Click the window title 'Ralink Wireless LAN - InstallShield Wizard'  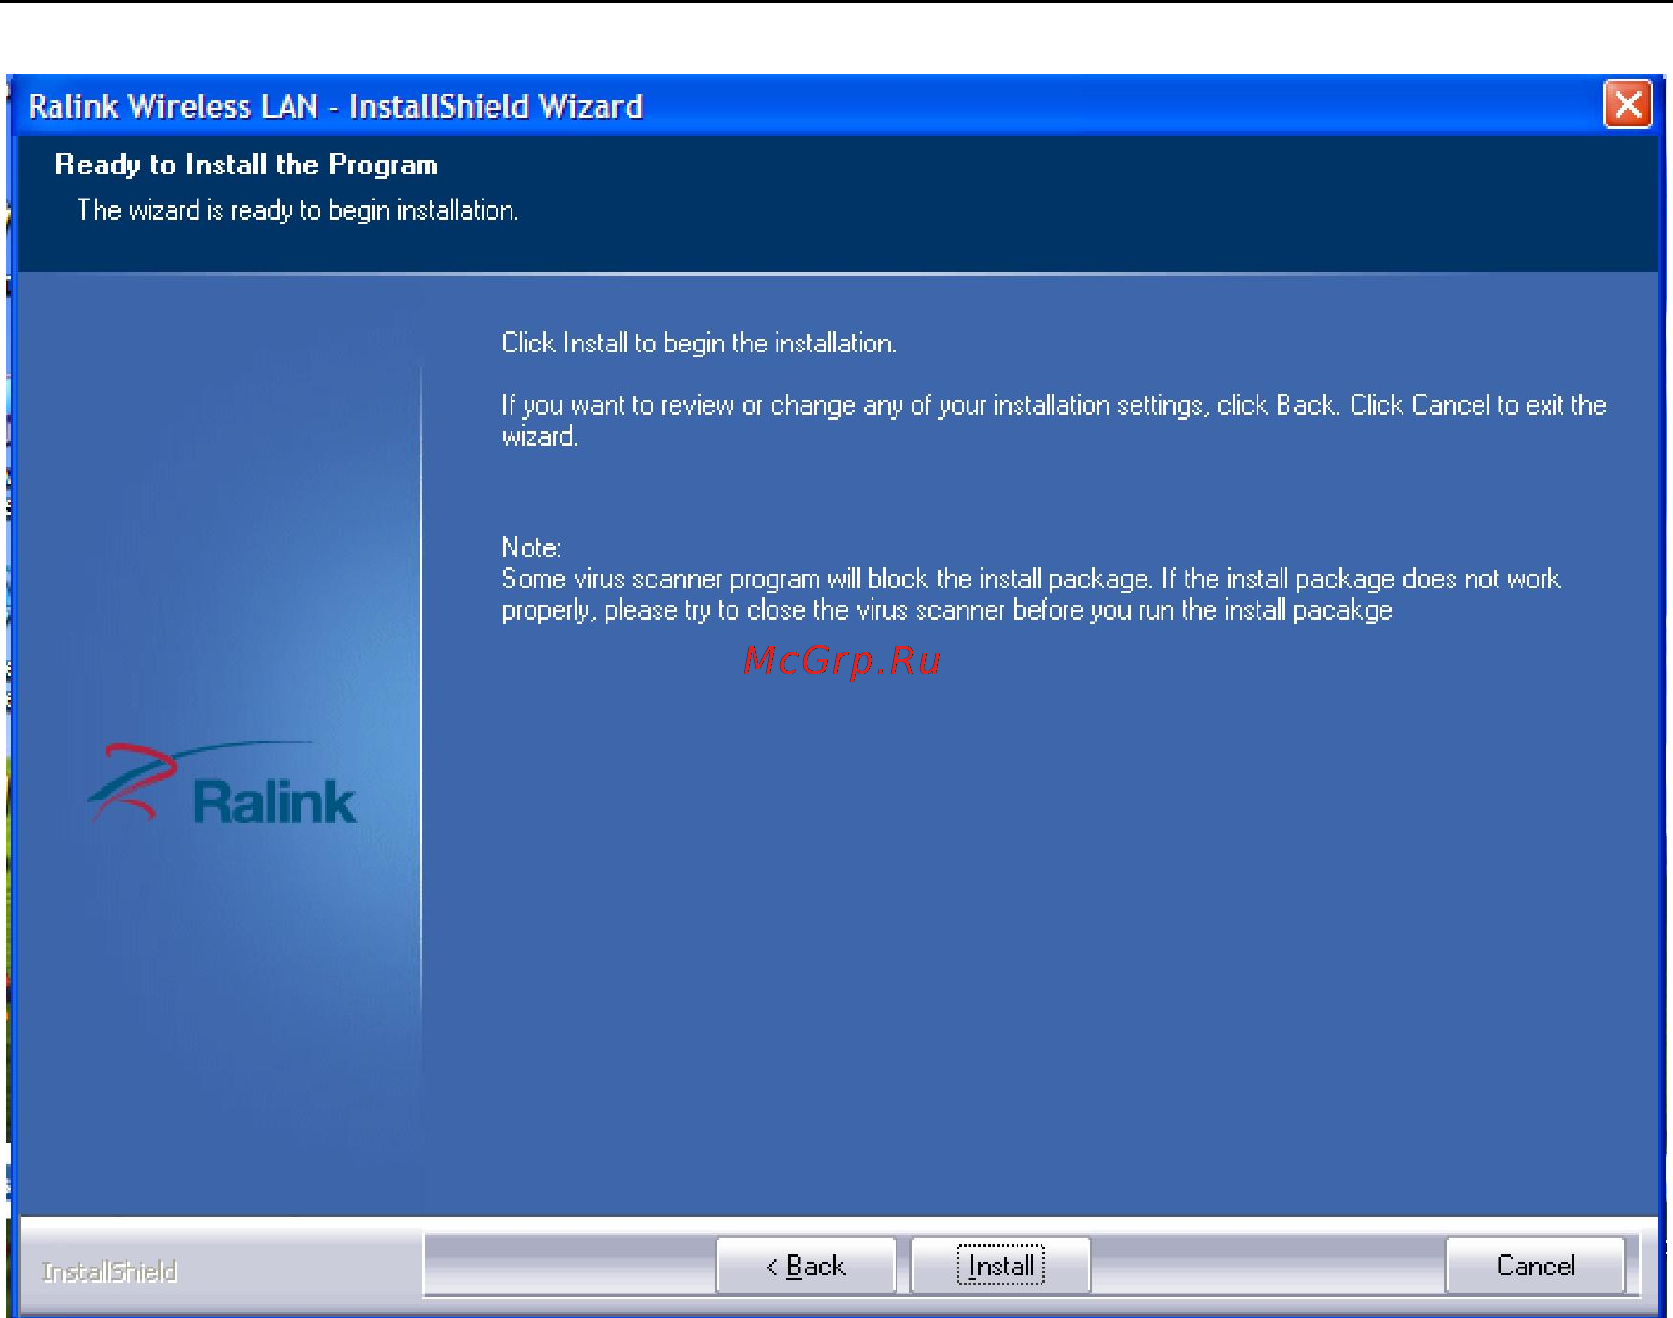[336, 106]
